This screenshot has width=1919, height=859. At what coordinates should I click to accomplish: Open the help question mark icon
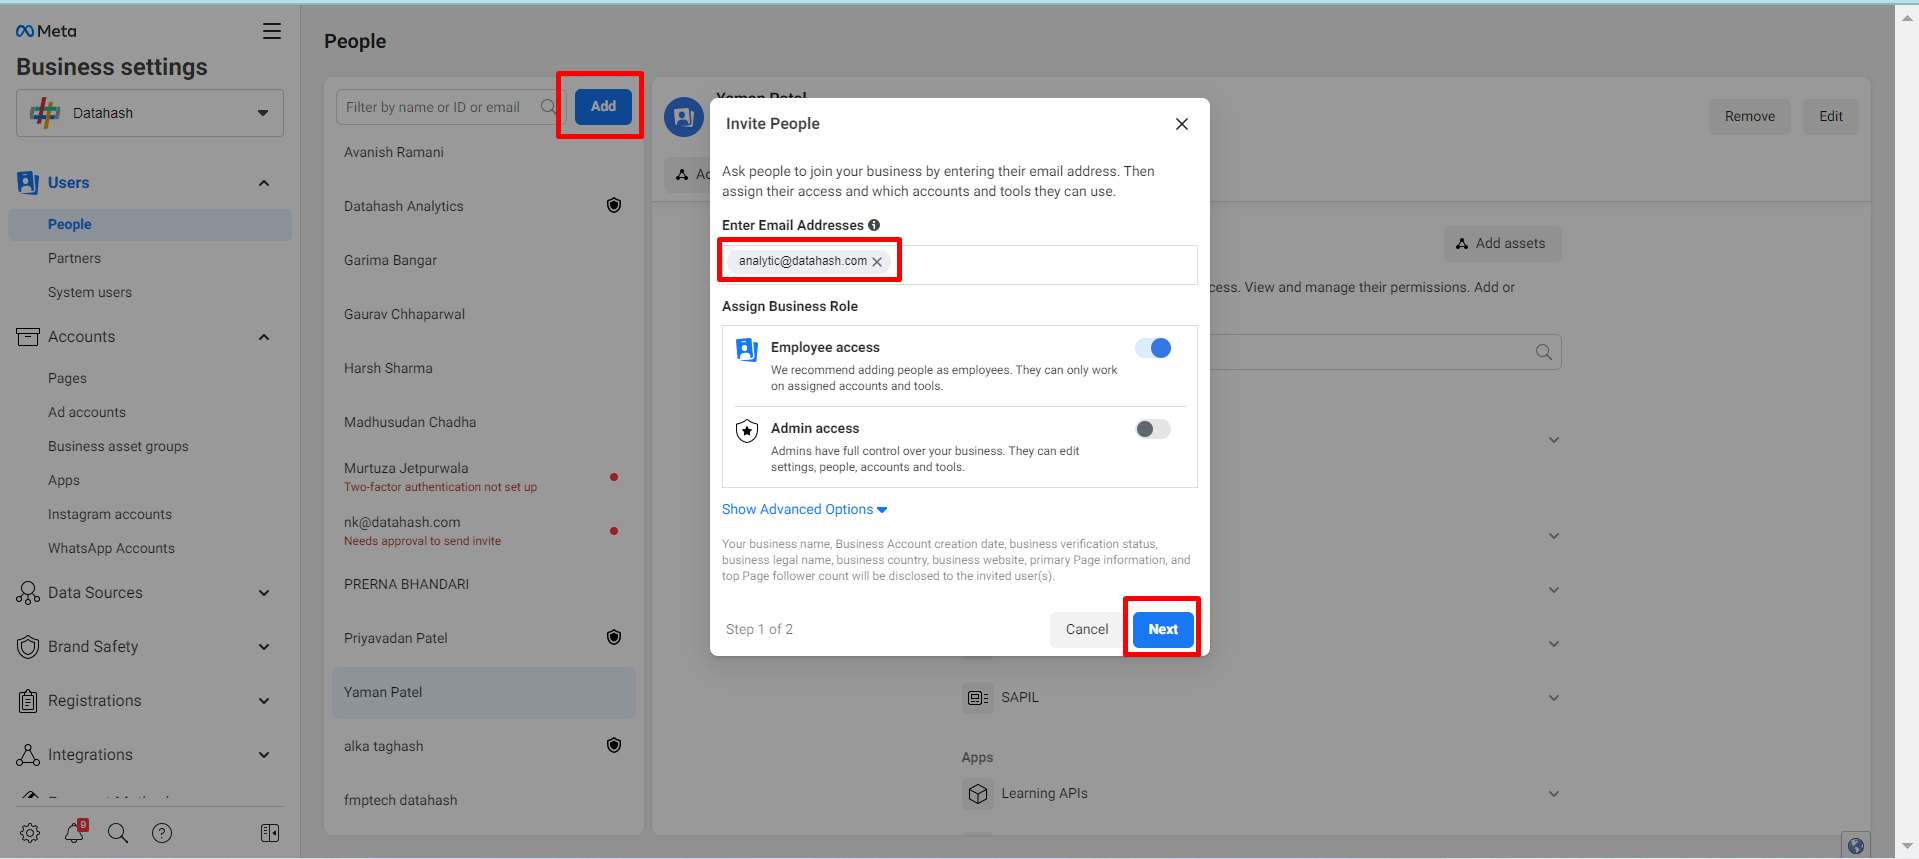click(x=162, y=833)
